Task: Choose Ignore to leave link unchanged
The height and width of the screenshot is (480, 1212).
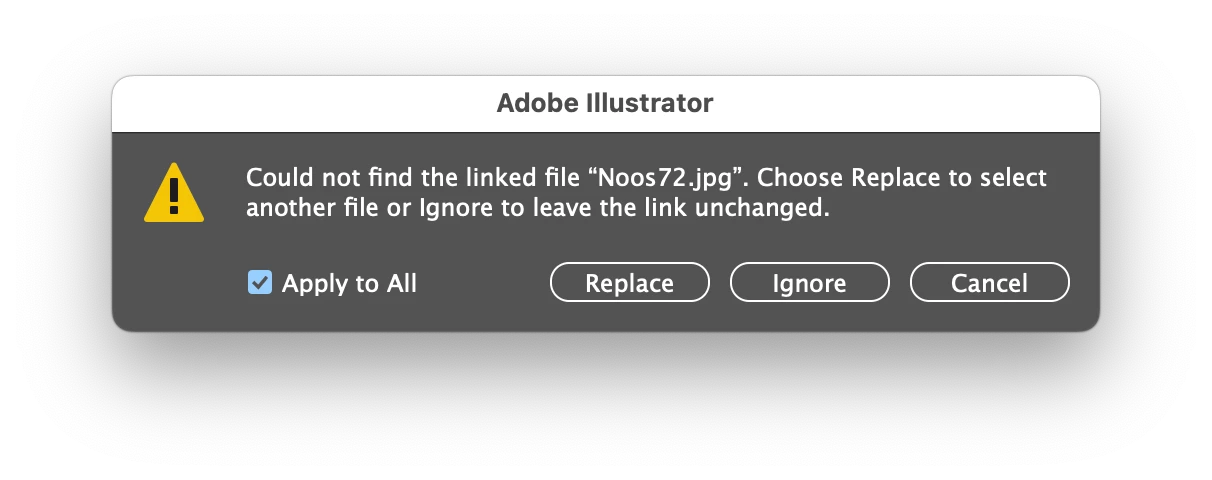Action: pos(810,283)
